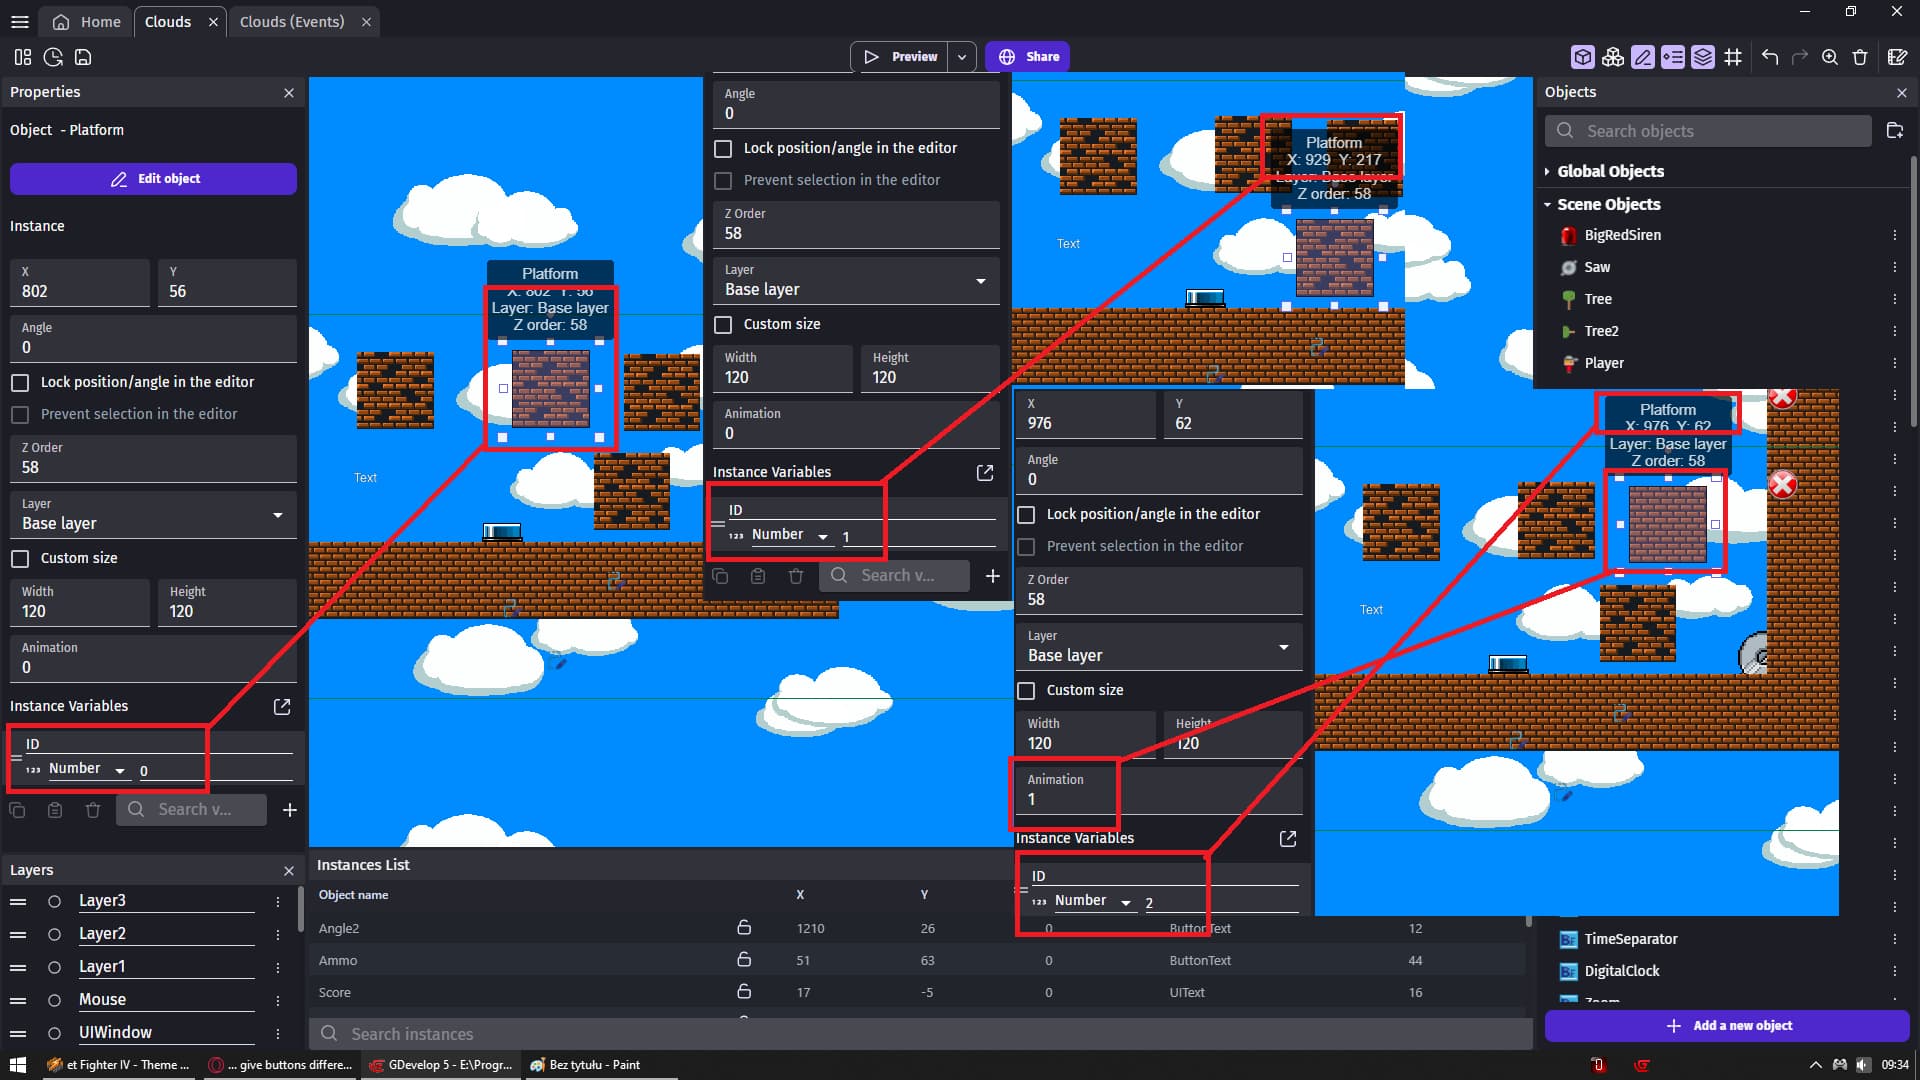Open the UIWindow layer three-dot menu
This screenshot has height=1080, width=1920.
pos(278,1033)
